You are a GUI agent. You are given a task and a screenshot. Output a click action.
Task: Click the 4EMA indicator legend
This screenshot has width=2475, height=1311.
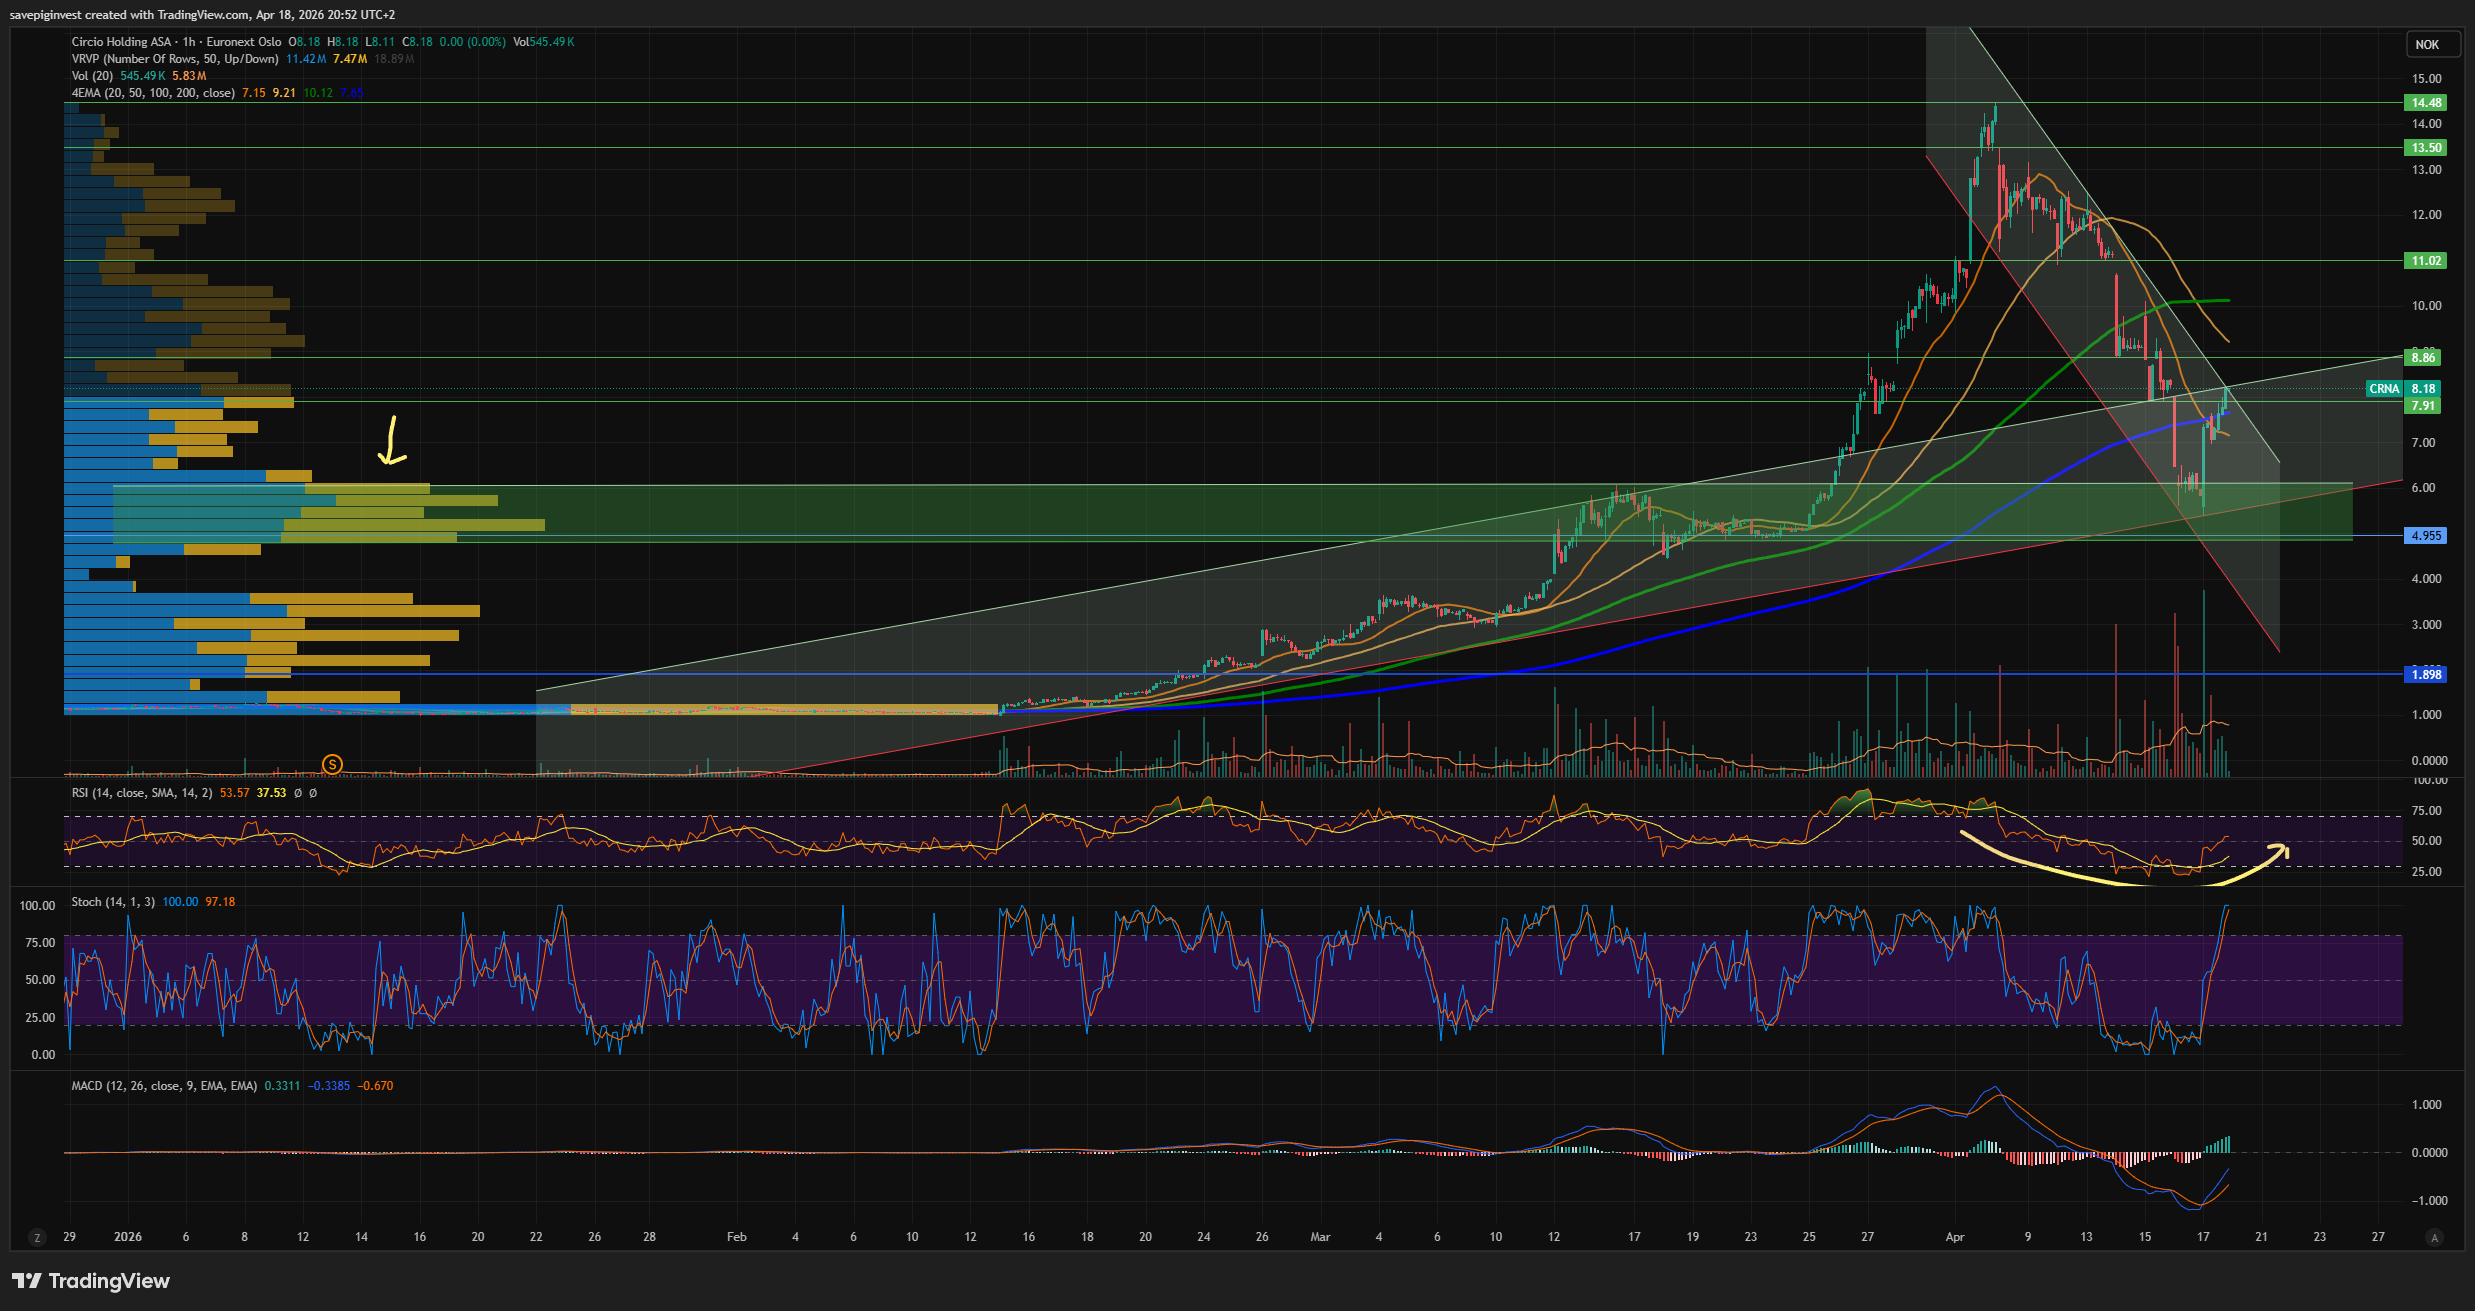152,93
